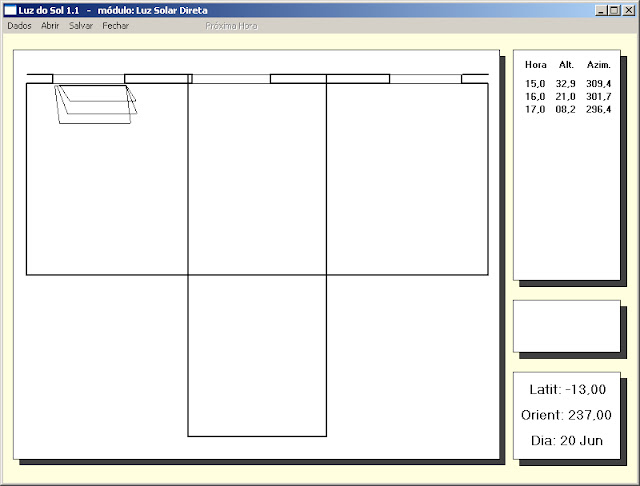Click azimuth value 296,4
640x486 pixels.
[x=598, y=109]
